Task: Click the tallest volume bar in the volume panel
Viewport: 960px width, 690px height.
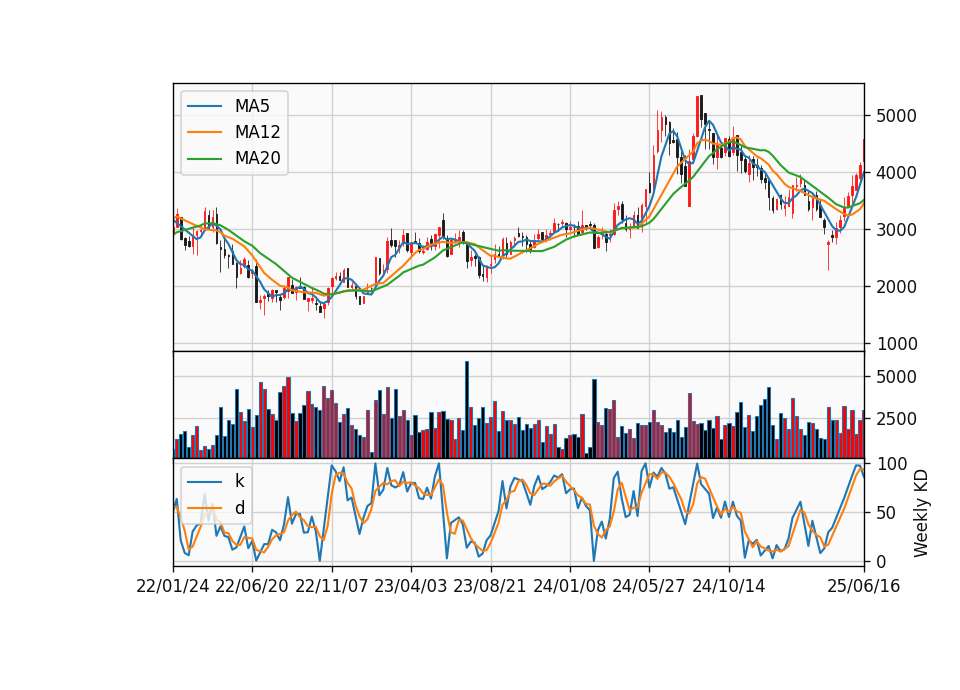Action: tap(467, 410)
